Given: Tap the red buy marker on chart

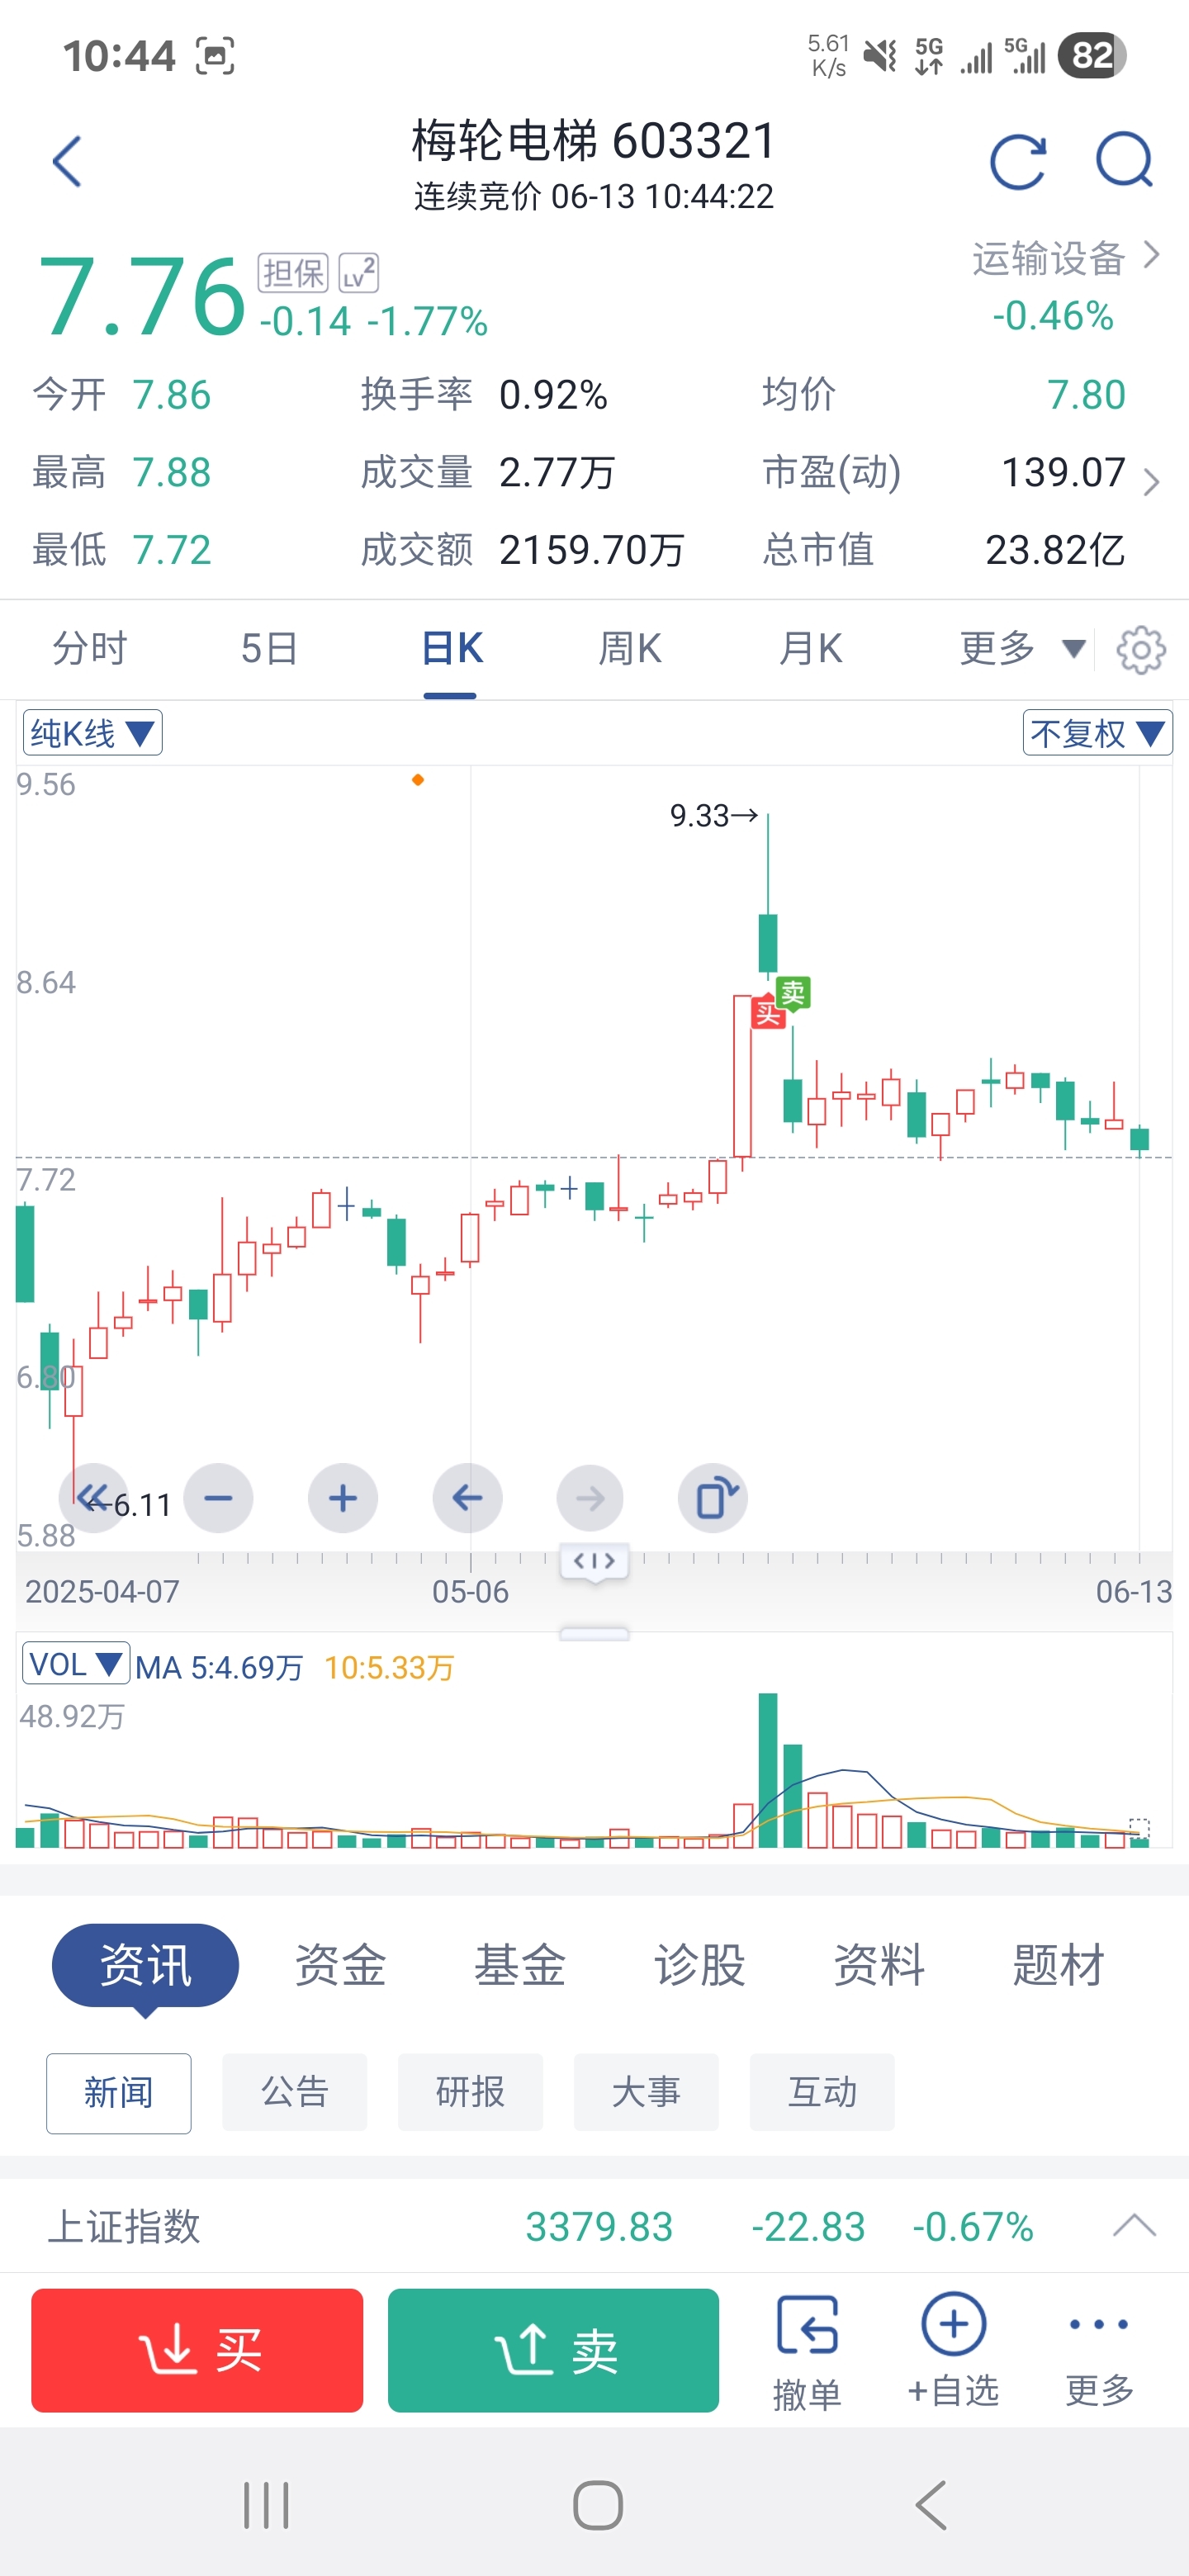Looking at the screenshot, I should [768, 1013].
